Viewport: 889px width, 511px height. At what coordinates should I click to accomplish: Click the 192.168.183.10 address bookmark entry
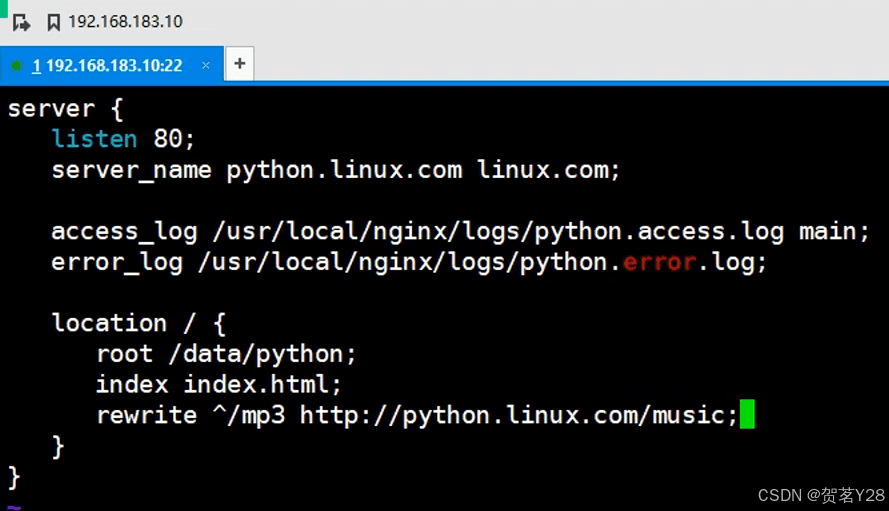point(125,21)
